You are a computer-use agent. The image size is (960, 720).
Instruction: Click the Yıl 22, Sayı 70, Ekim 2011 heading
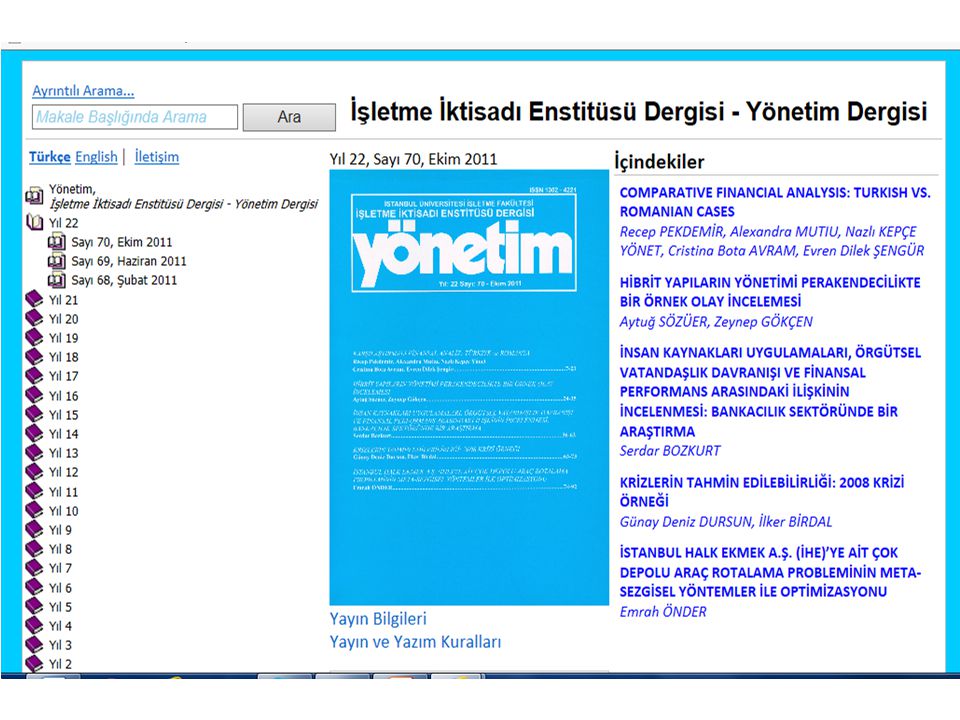click(x=413, y=159)
